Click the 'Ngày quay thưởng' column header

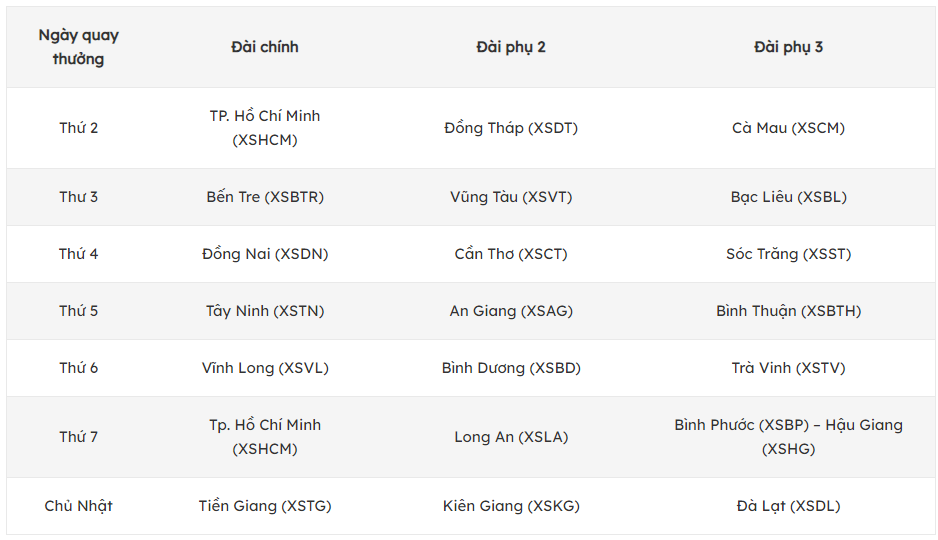click(x=78, y=47)
